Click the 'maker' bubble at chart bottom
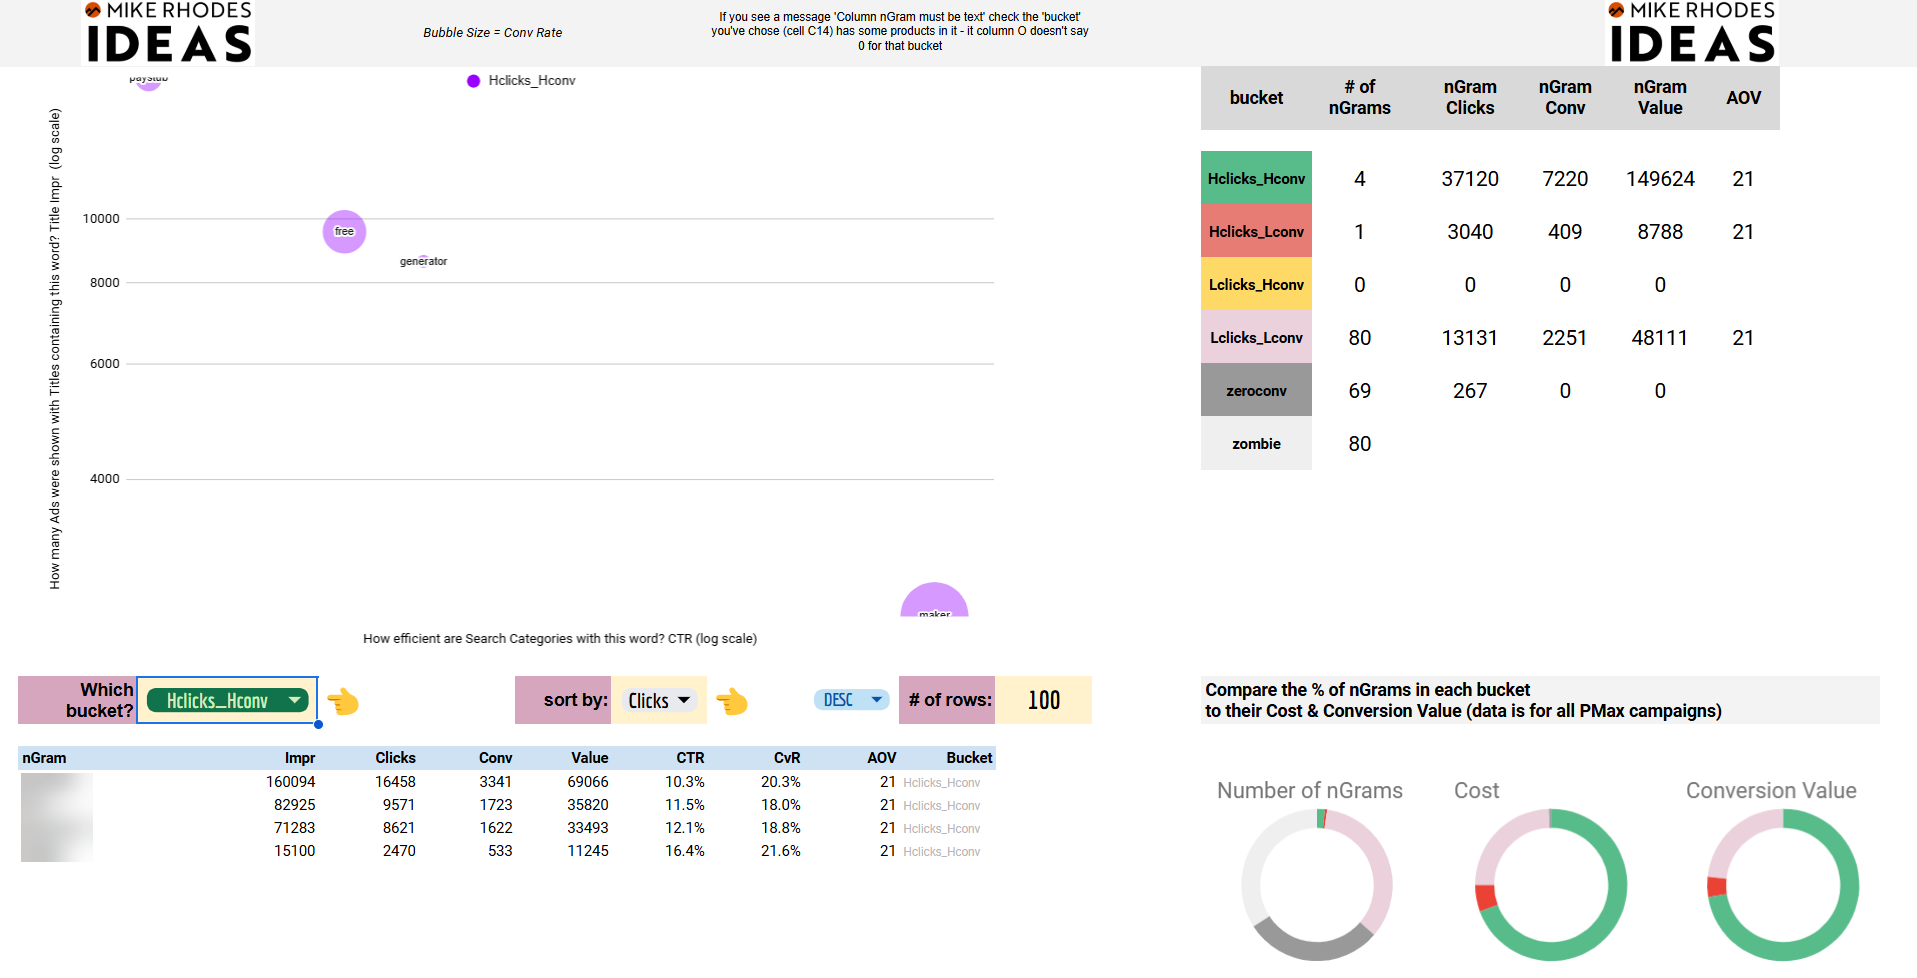 pyautogui.click(x=934, y=600)
